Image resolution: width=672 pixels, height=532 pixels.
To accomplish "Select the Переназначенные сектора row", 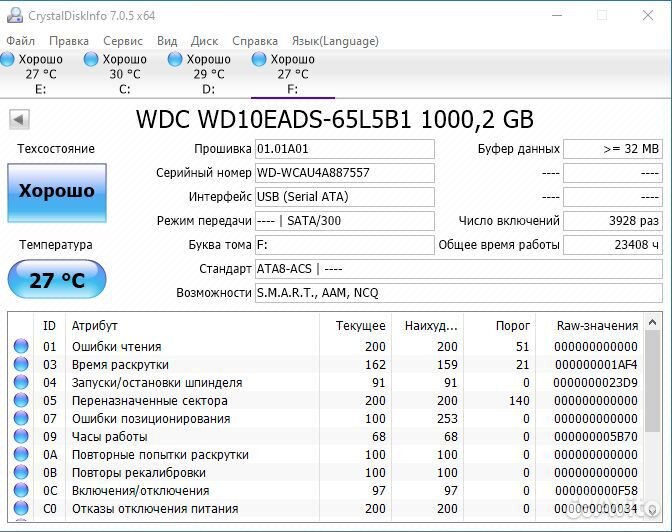I will tap(326, 400).
